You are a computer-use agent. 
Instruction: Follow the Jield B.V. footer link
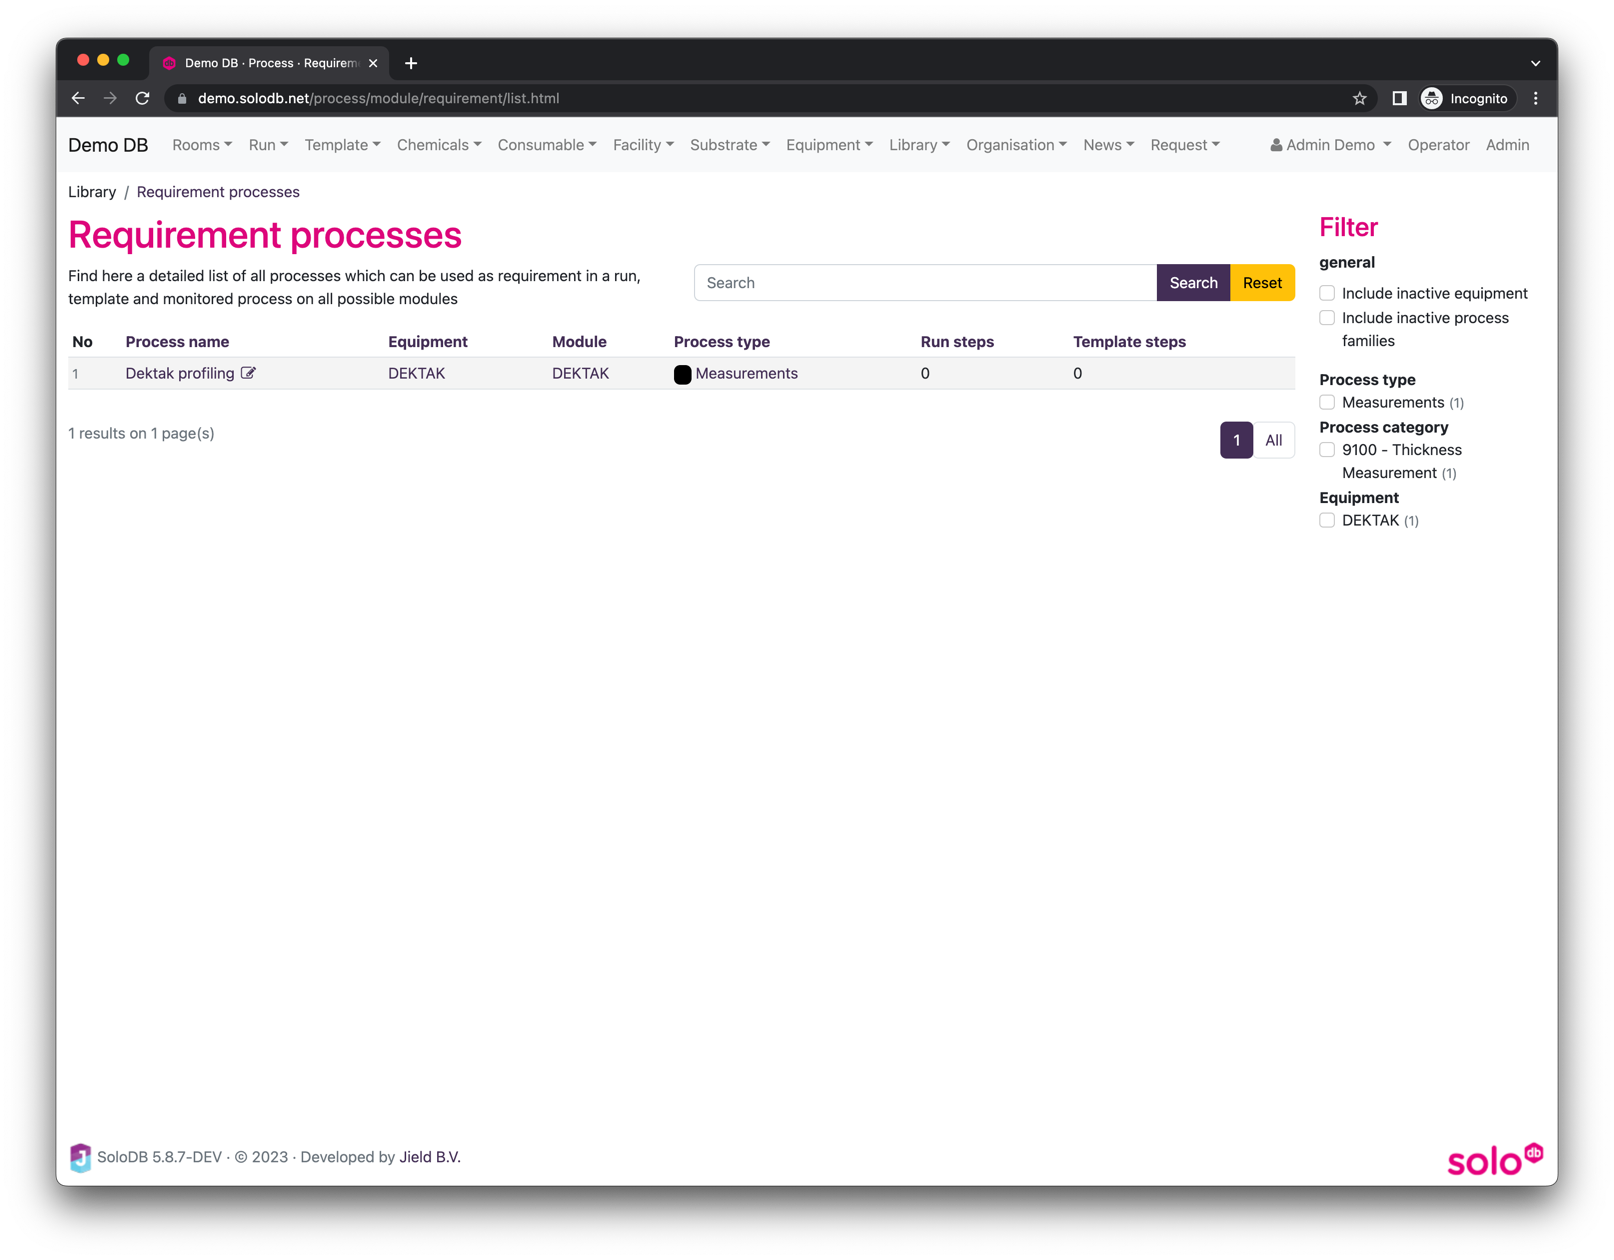[430, 1157]
